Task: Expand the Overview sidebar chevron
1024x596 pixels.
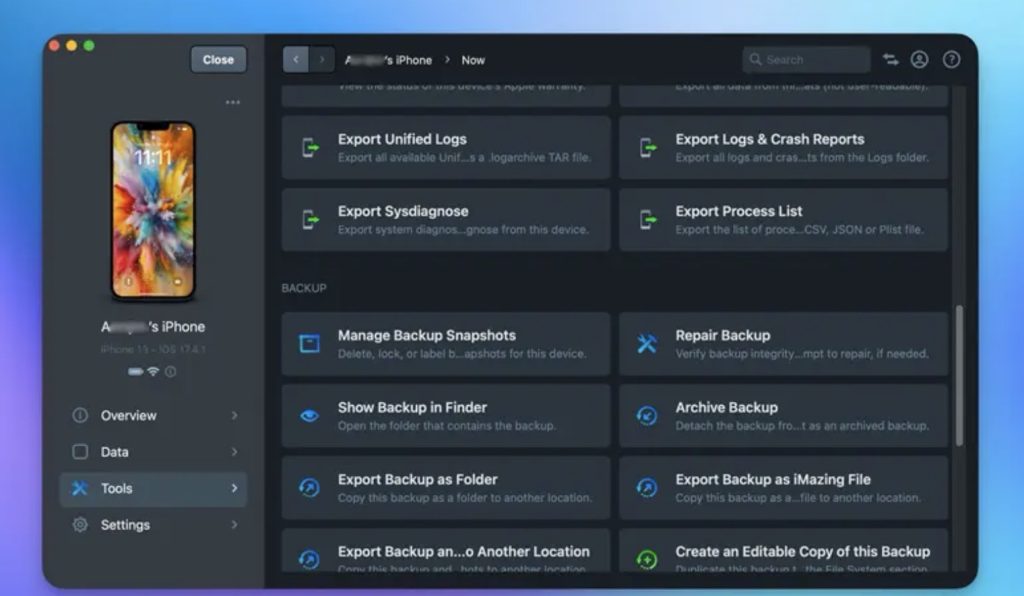Action: [x=235, y=415]
